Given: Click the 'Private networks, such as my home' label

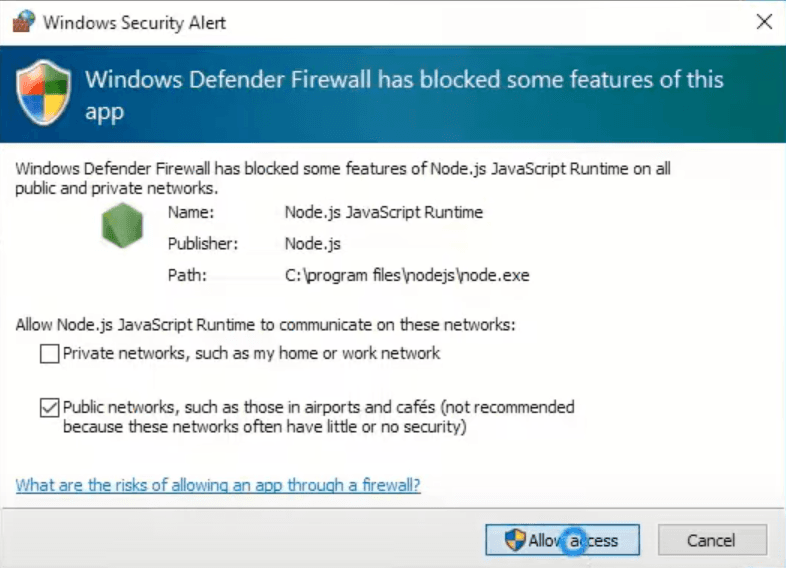Looking at the screenshot, I should 251,353.
